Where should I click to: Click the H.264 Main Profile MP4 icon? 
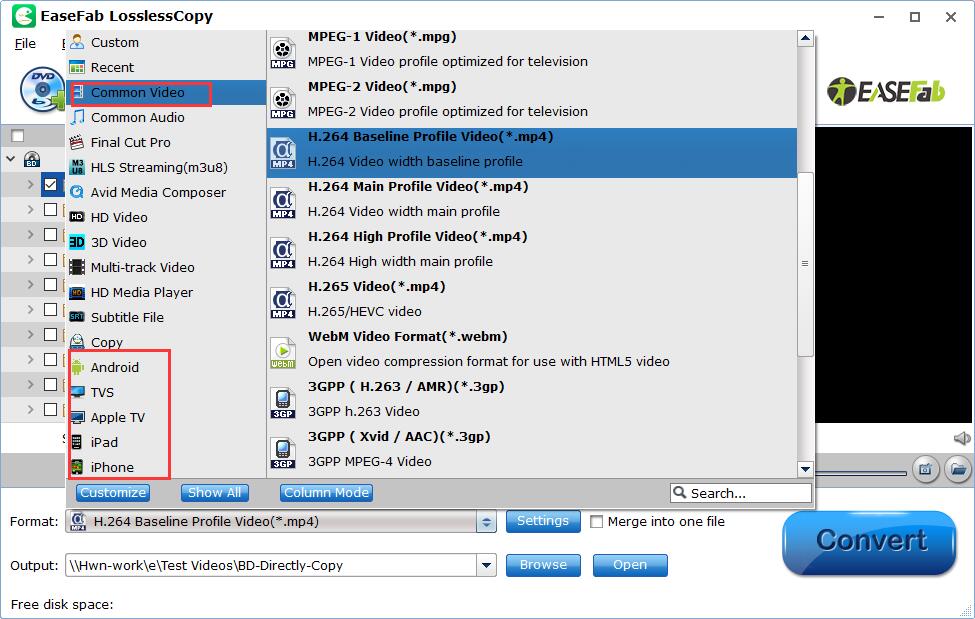(x=283, y=203)
